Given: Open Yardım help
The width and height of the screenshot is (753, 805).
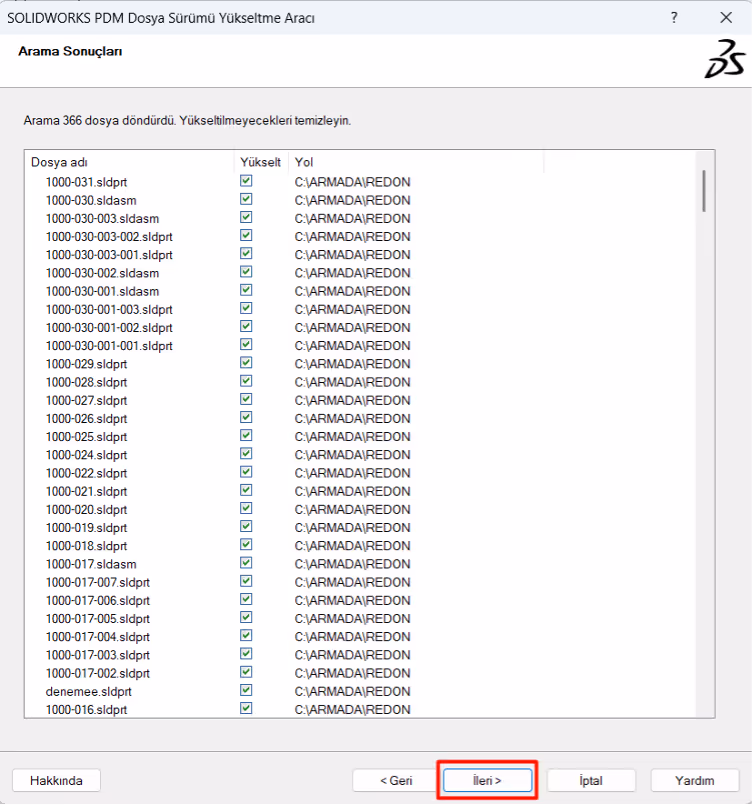Looking at the screenshot, I should click(x=694, y=780).
